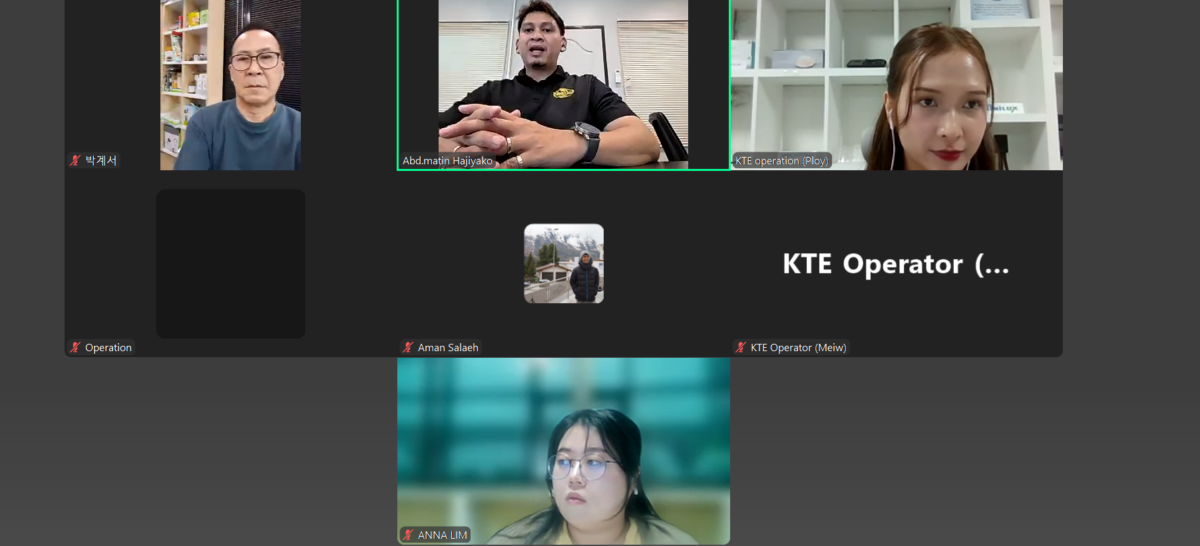Viewport: 1200px width, 546px height.
Task: Click the KTE operation (Ploy) name label
Action: coord(782,161)
